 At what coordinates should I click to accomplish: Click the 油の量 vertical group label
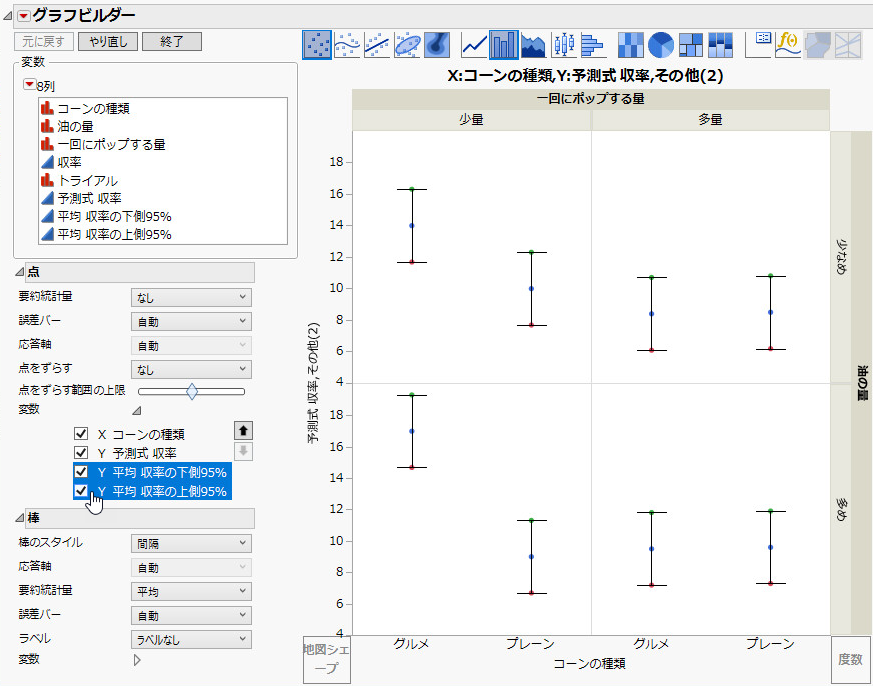861,383
